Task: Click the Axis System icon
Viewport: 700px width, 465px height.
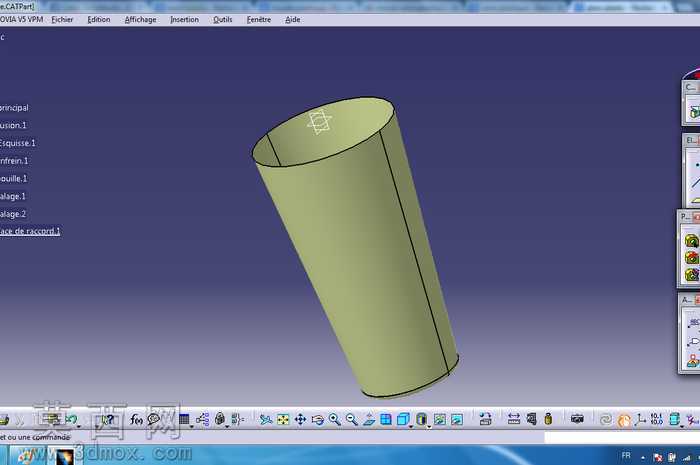Action: point(641,419)
